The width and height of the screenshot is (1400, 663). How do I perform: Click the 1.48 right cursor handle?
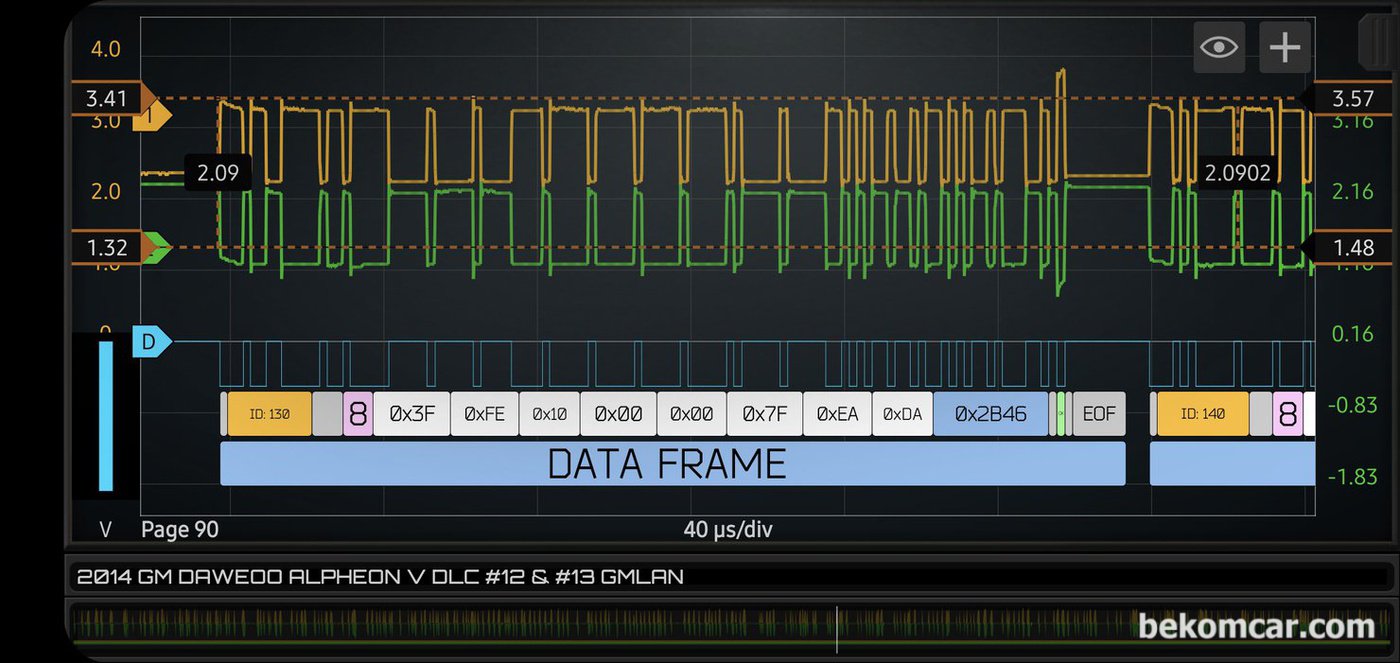(x=1353, y=247)
